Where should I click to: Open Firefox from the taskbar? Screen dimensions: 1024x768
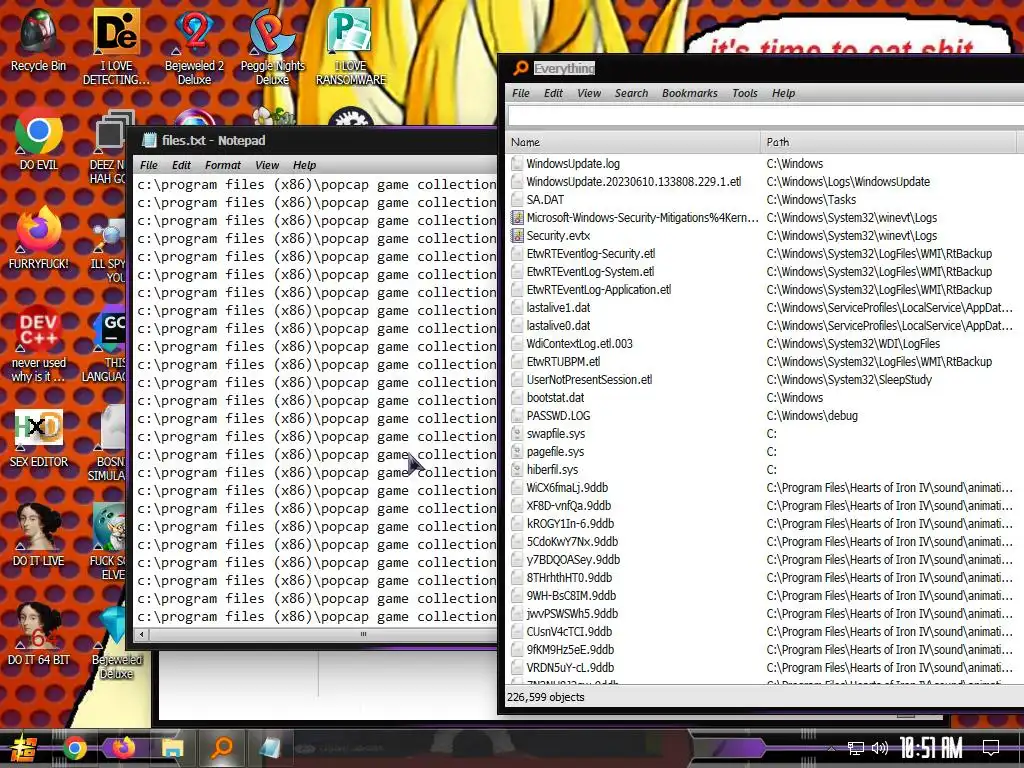click(x=123, y=748)
